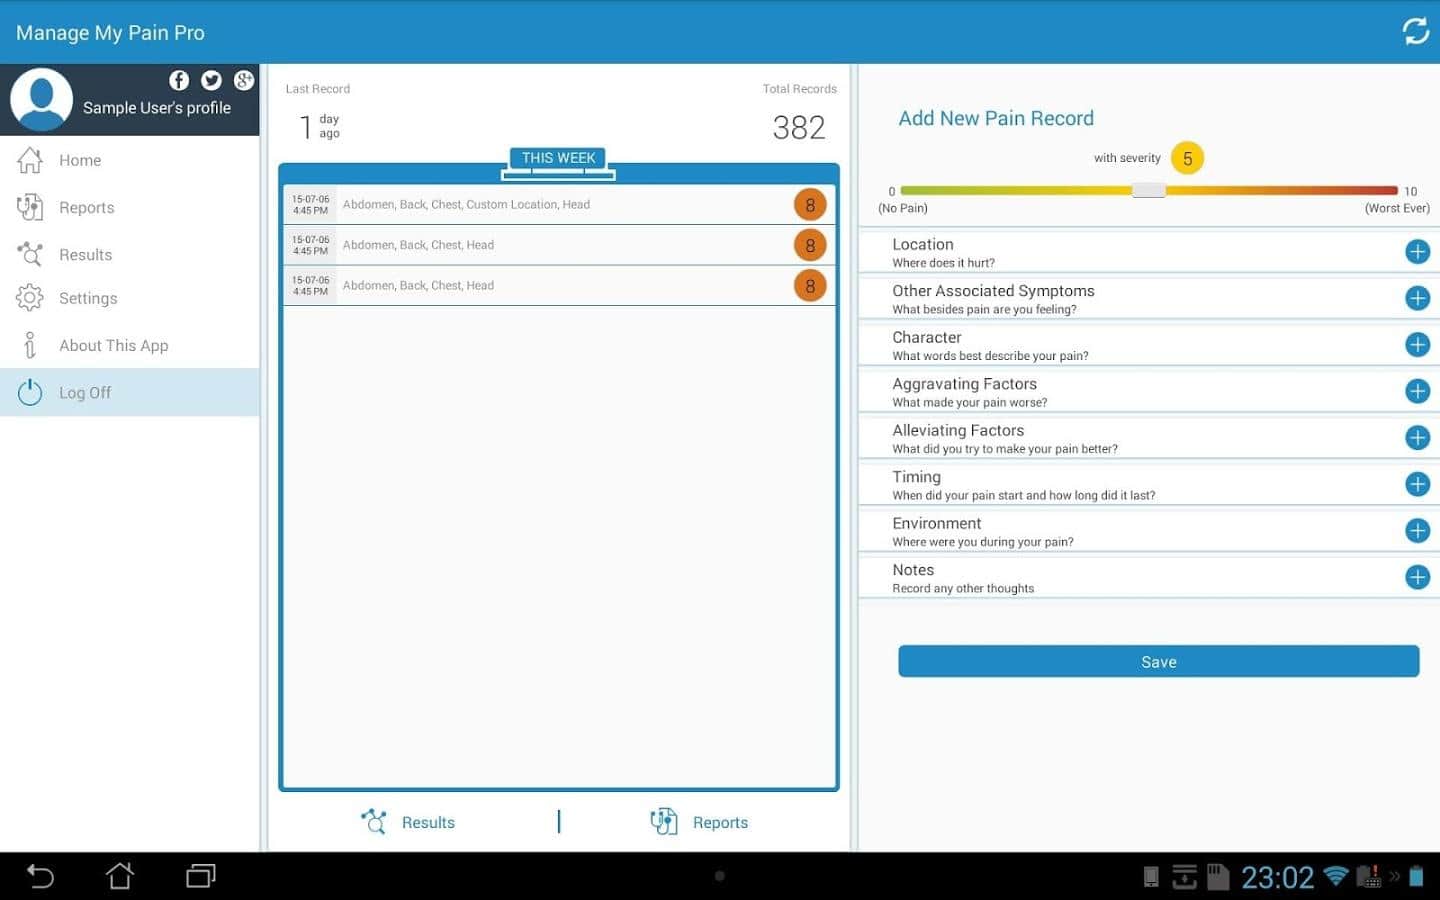1440x900 pixels.
Task: Tap the Android home icon
Action: pyautogui.click(x=120, y=876)
